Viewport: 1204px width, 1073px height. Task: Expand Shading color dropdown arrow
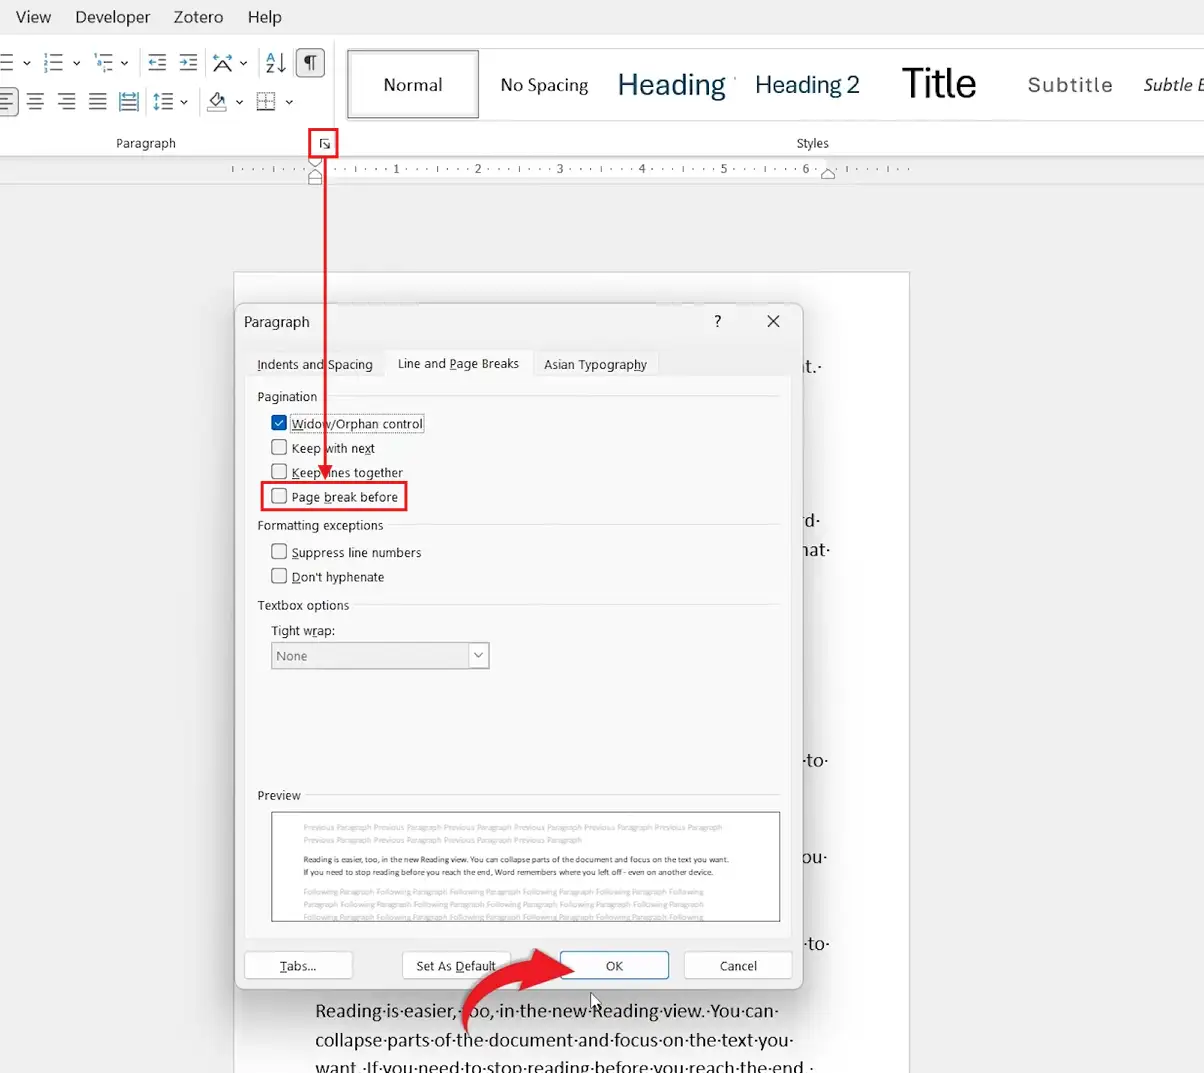(x=239, y=101)
